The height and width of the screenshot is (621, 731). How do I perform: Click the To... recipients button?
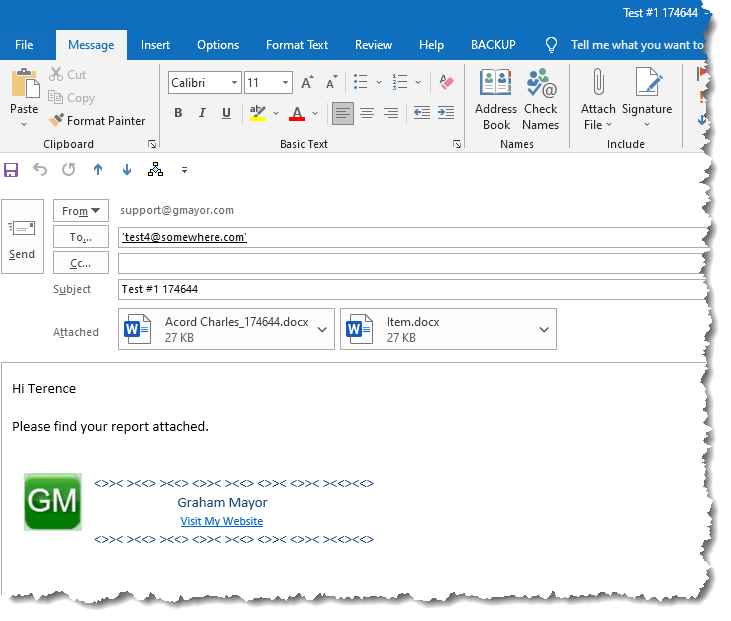coord(81,237)
